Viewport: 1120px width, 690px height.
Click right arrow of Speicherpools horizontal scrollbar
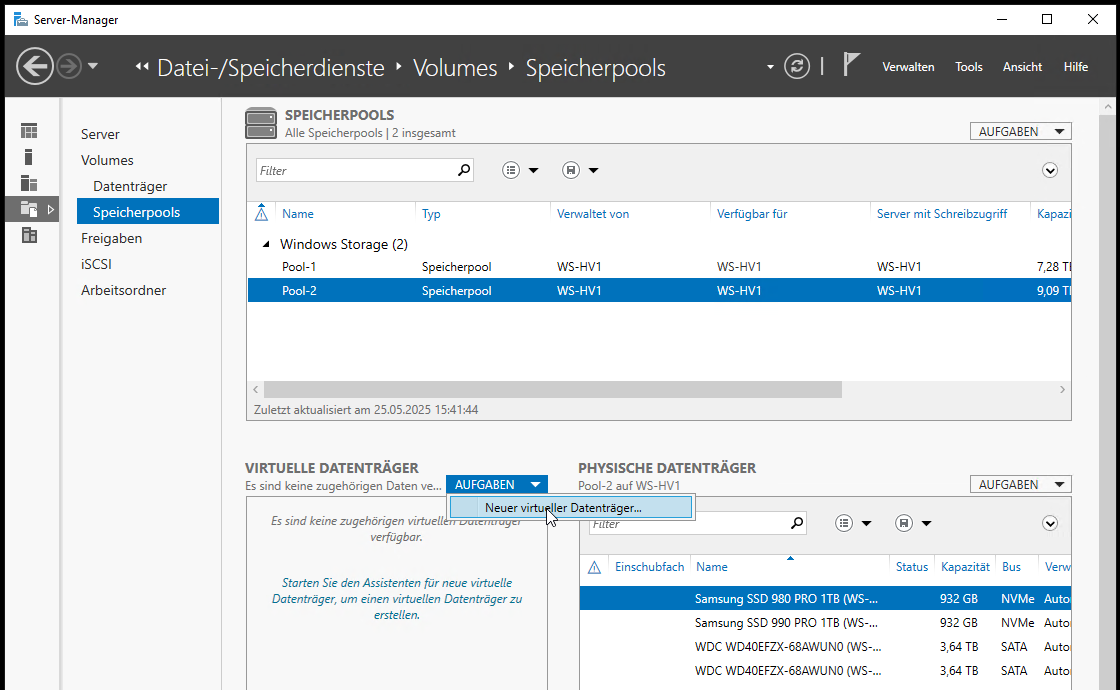pyautogui.click(x=1062, y=389)
